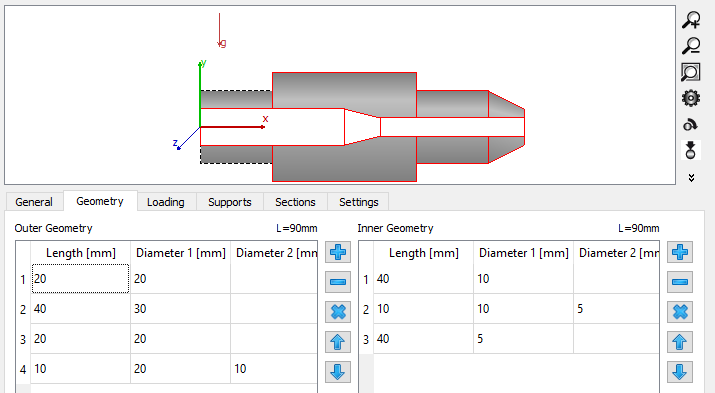Move Outer Geometry row down
This screenshot has width=715, height=393.
338,372
